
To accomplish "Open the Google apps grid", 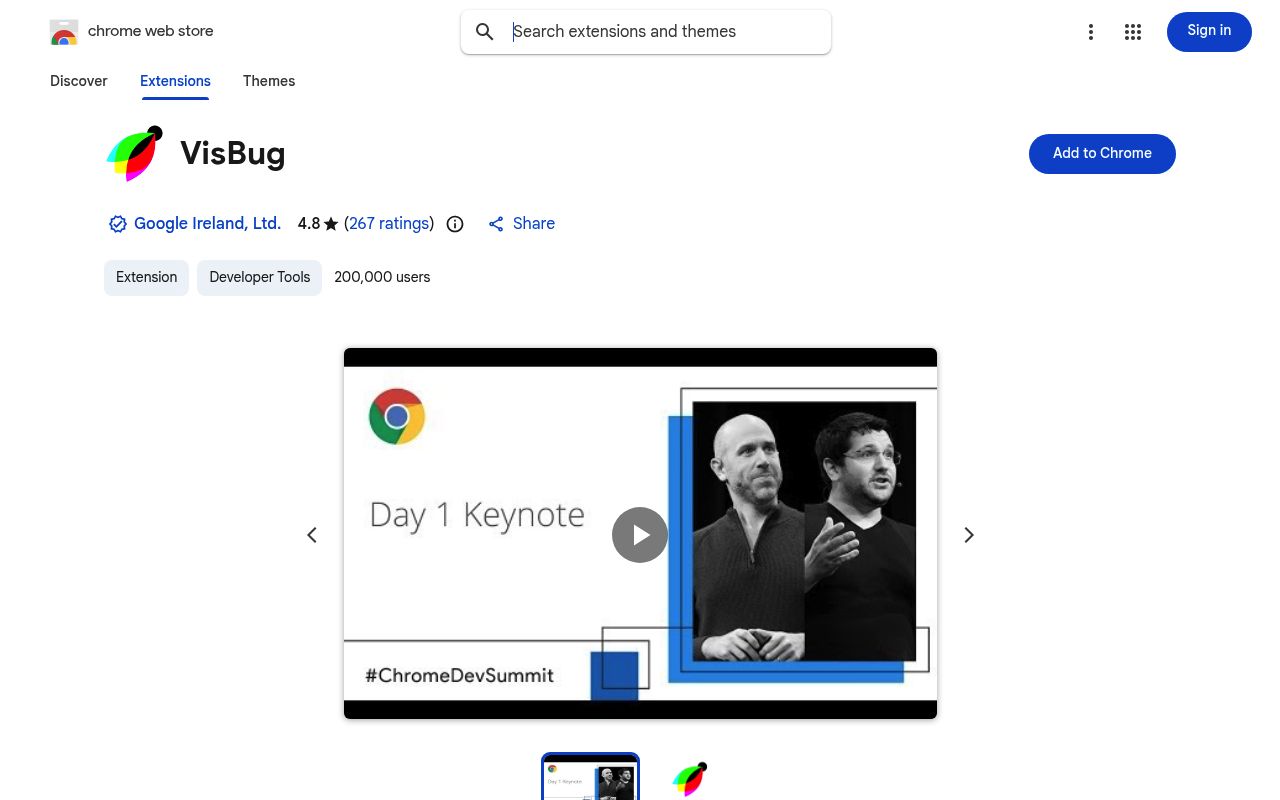I will (1133, 32).
